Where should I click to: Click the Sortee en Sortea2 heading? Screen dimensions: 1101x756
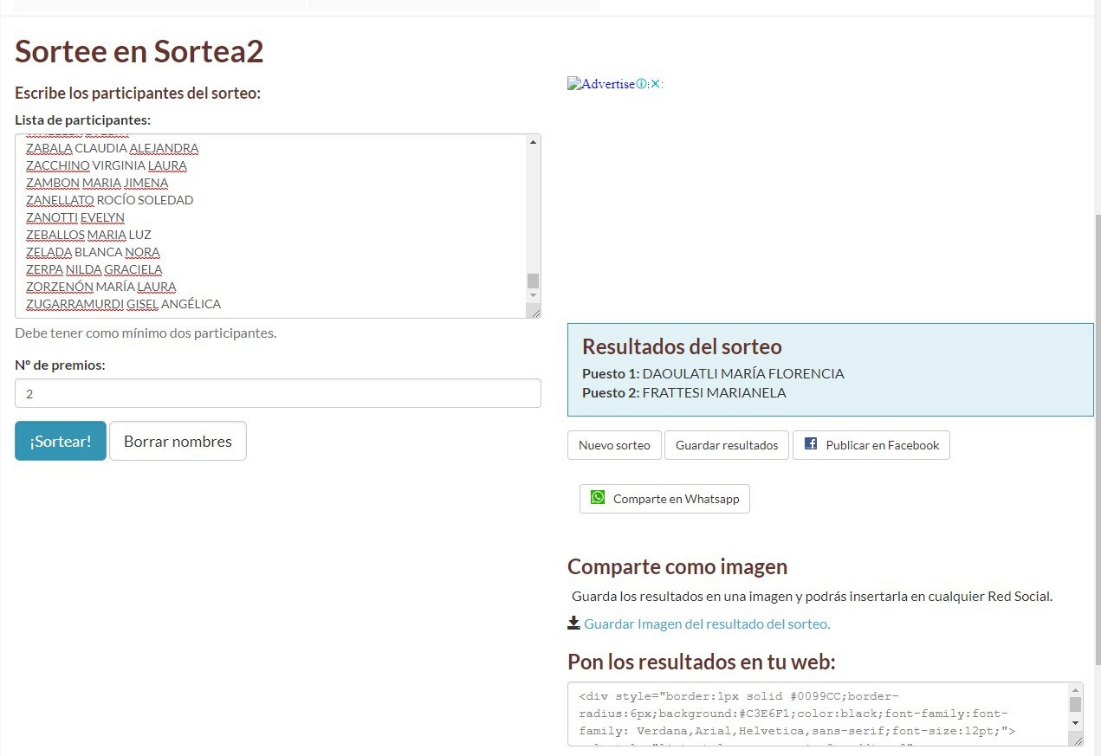139,51
